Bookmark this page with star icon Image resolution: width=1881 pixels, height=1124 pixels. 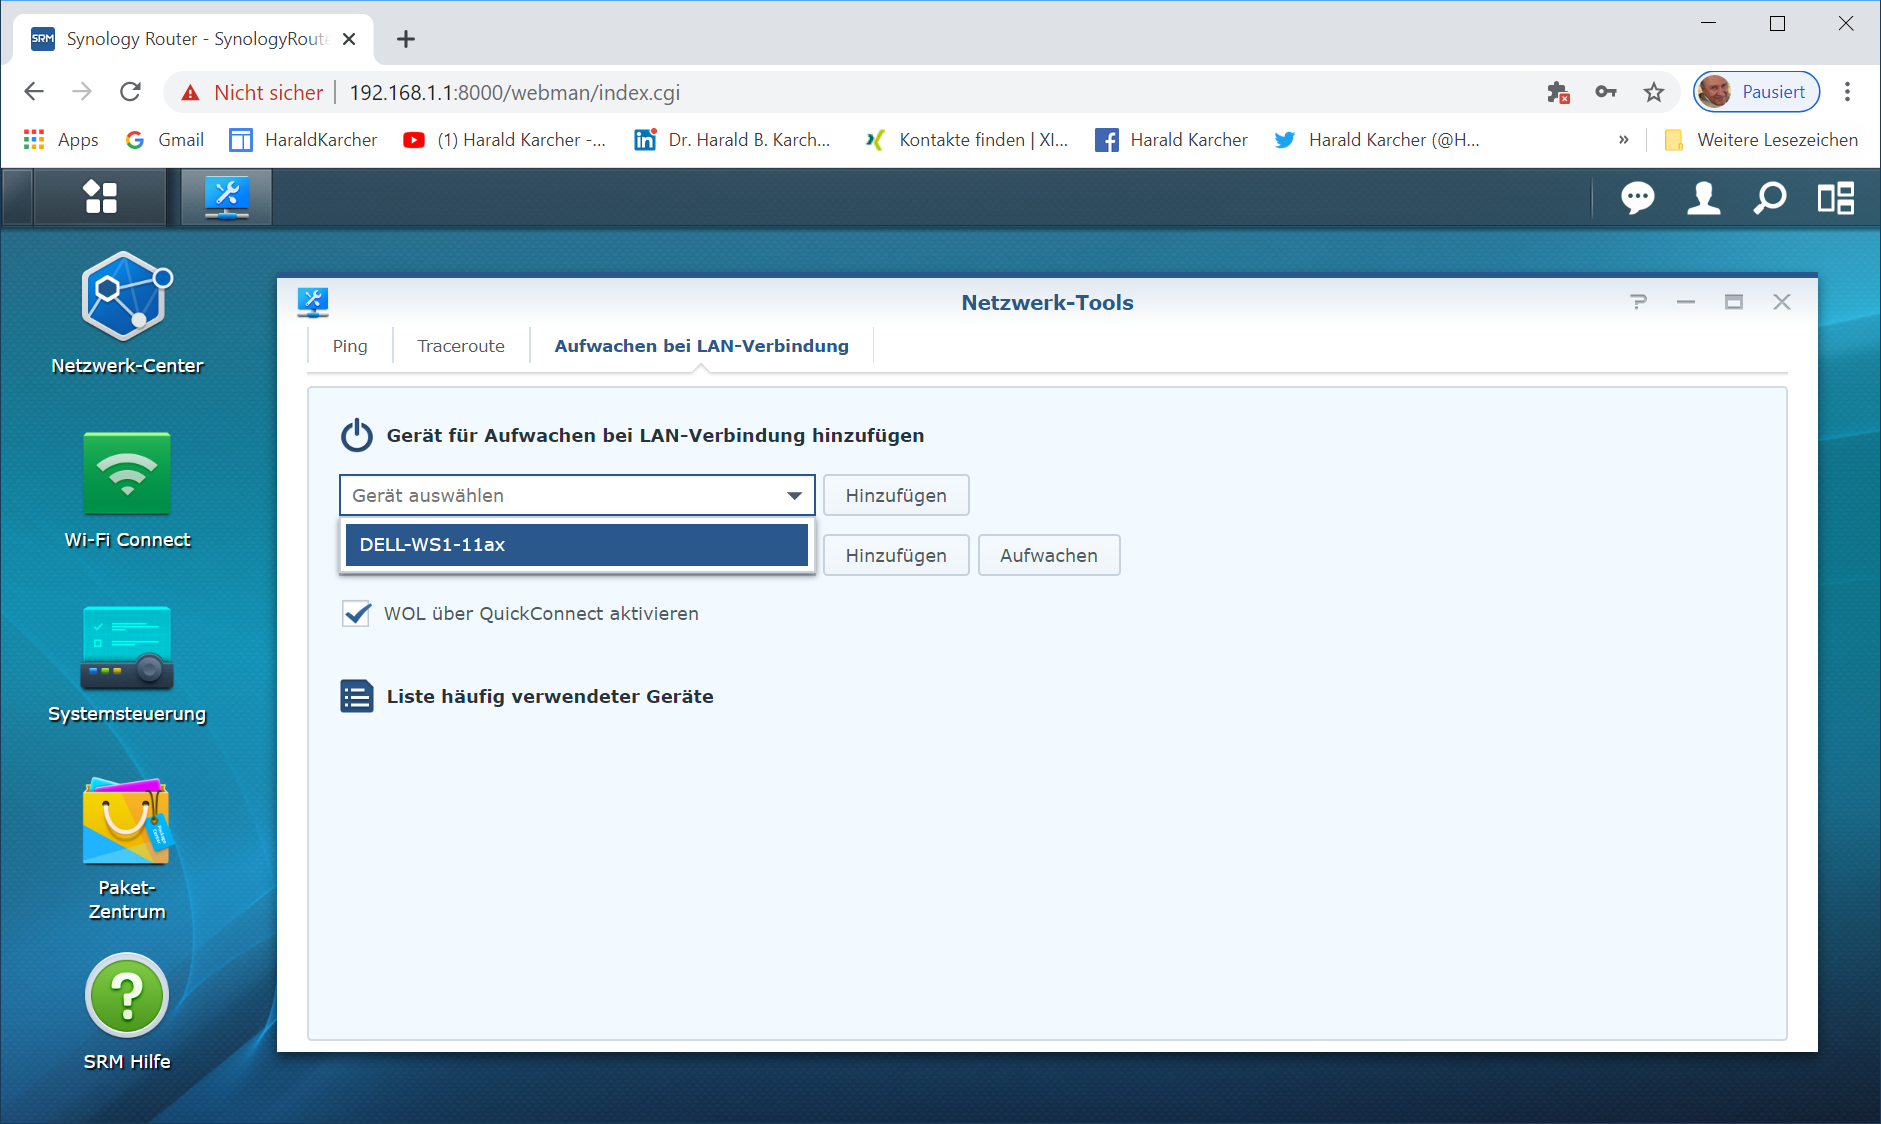click(1654, 93)
